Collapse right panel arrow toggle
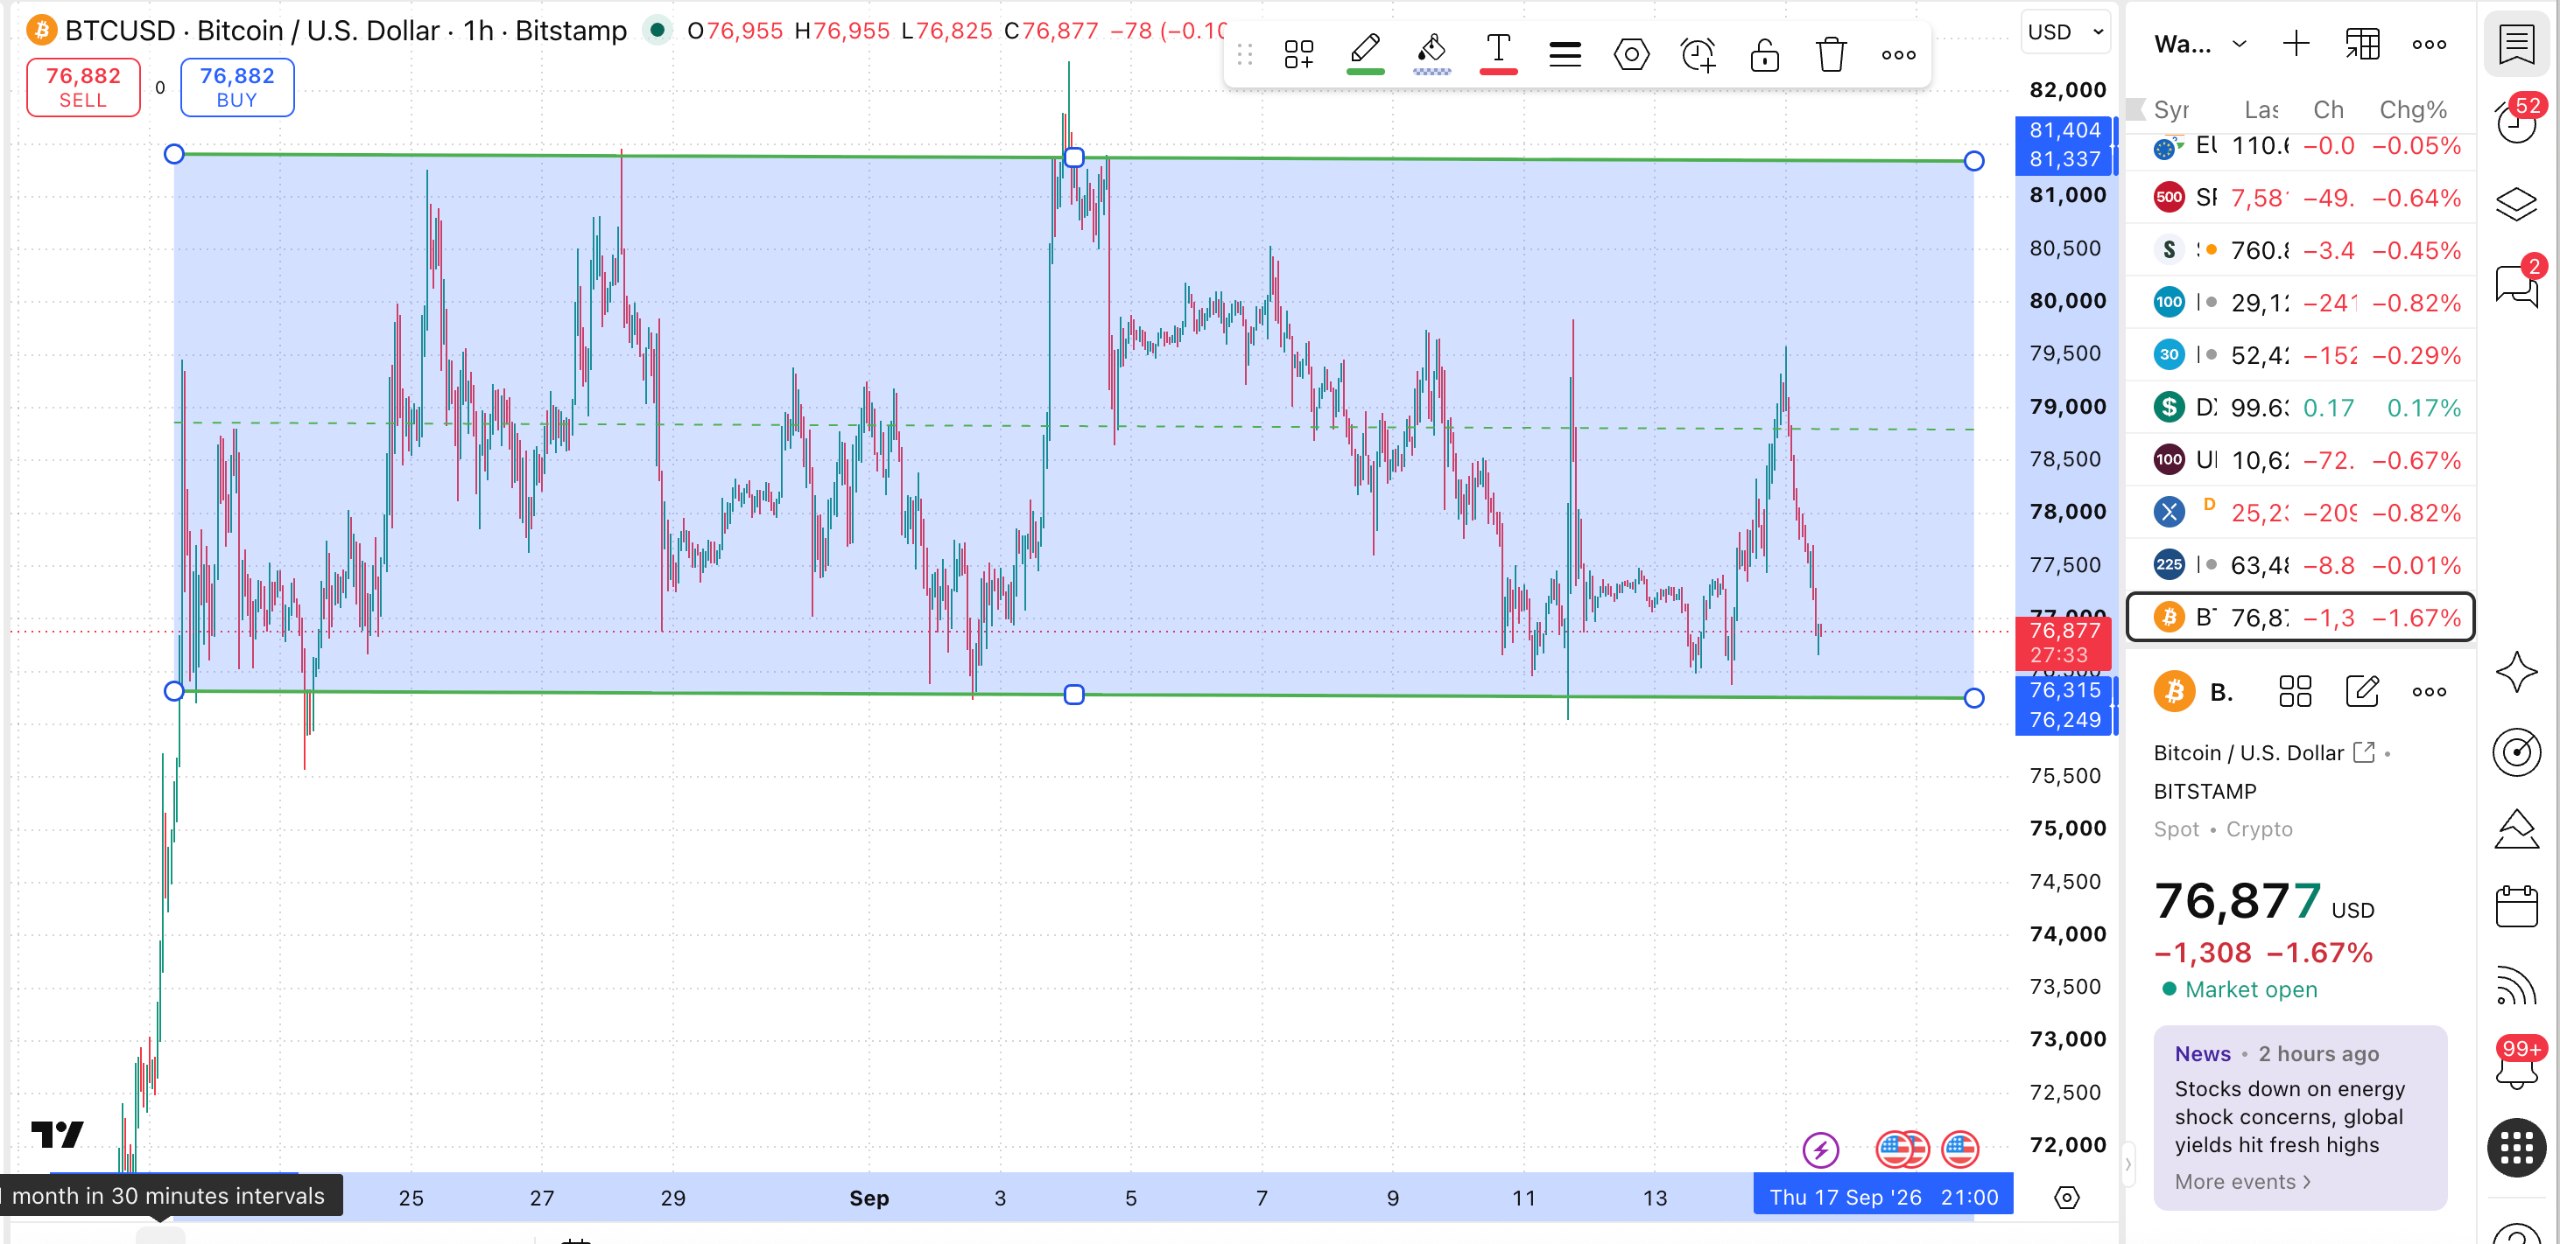 click(2128, 1164)
